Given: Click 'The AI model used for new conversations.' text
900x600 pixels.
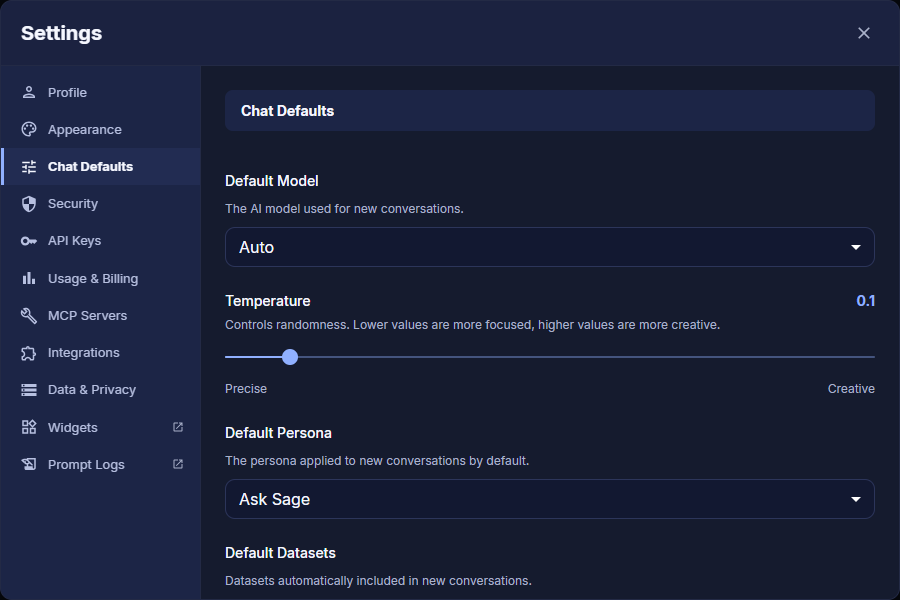Looking at the screenshot, I should pyautogui.click(x=344, y=209).
